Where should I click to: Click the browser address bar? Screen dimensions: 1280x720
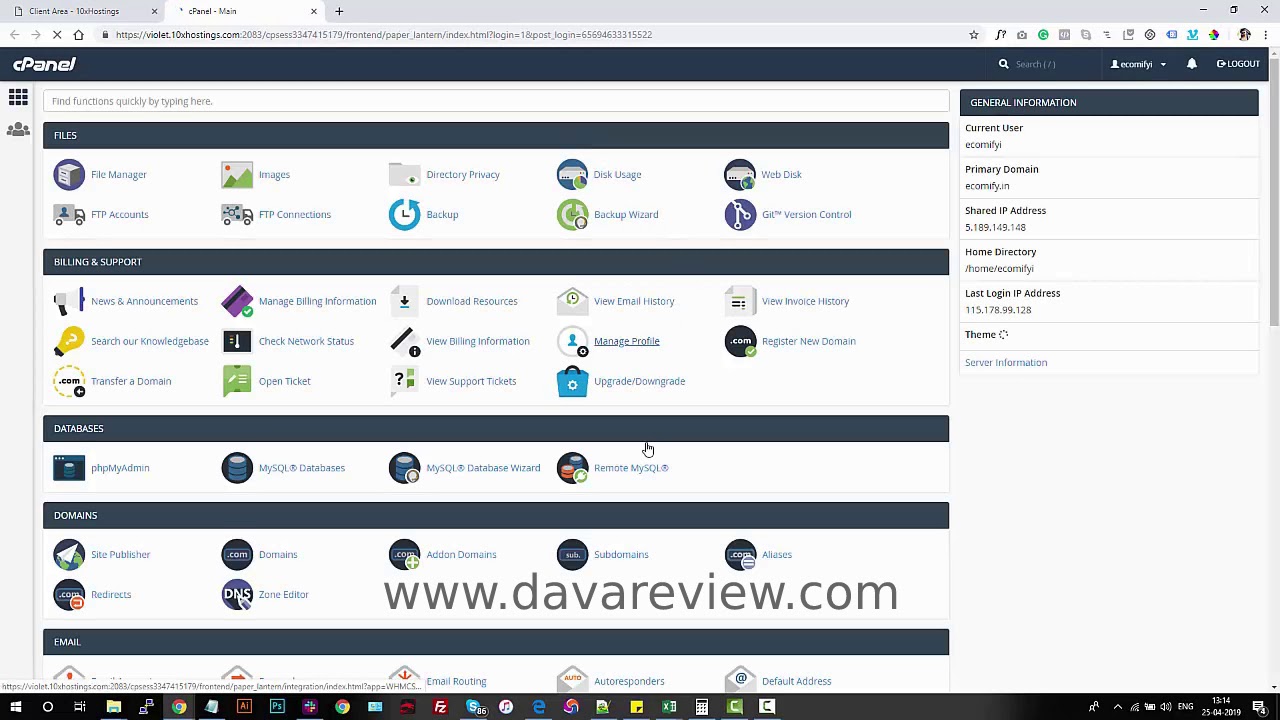pyautogui.click(x=530, y=35)
